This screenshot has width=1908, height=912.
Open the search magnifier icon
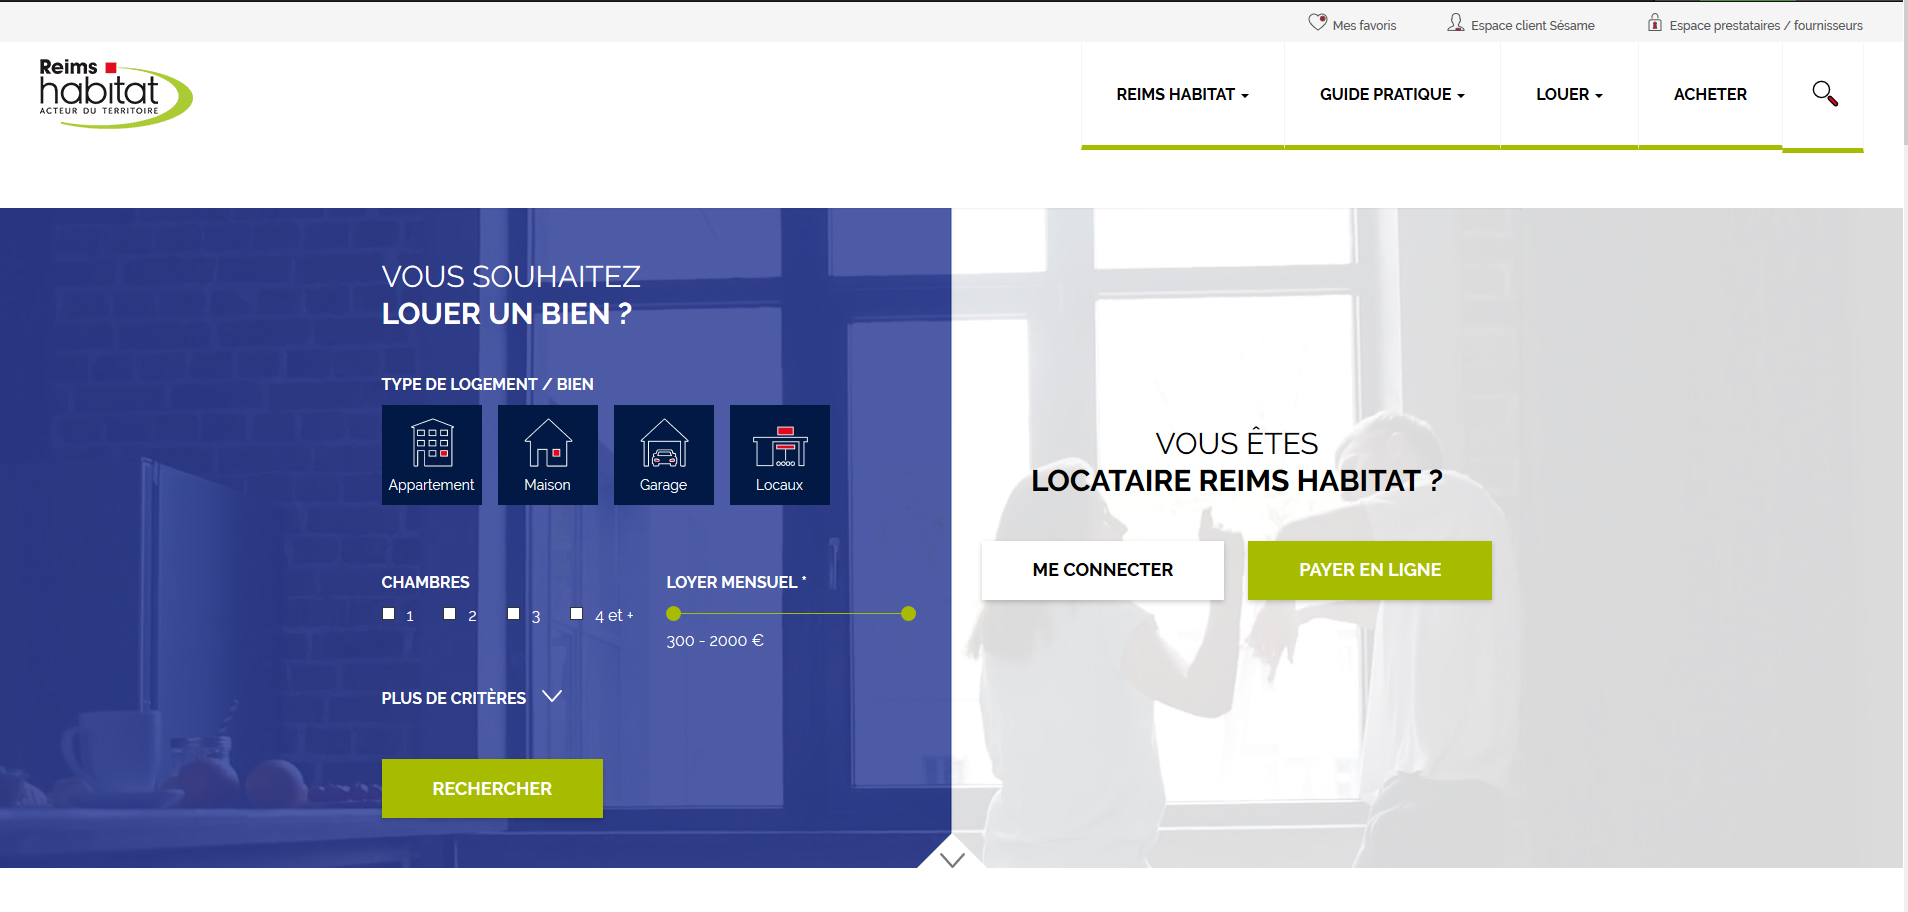click(1824, 94)
